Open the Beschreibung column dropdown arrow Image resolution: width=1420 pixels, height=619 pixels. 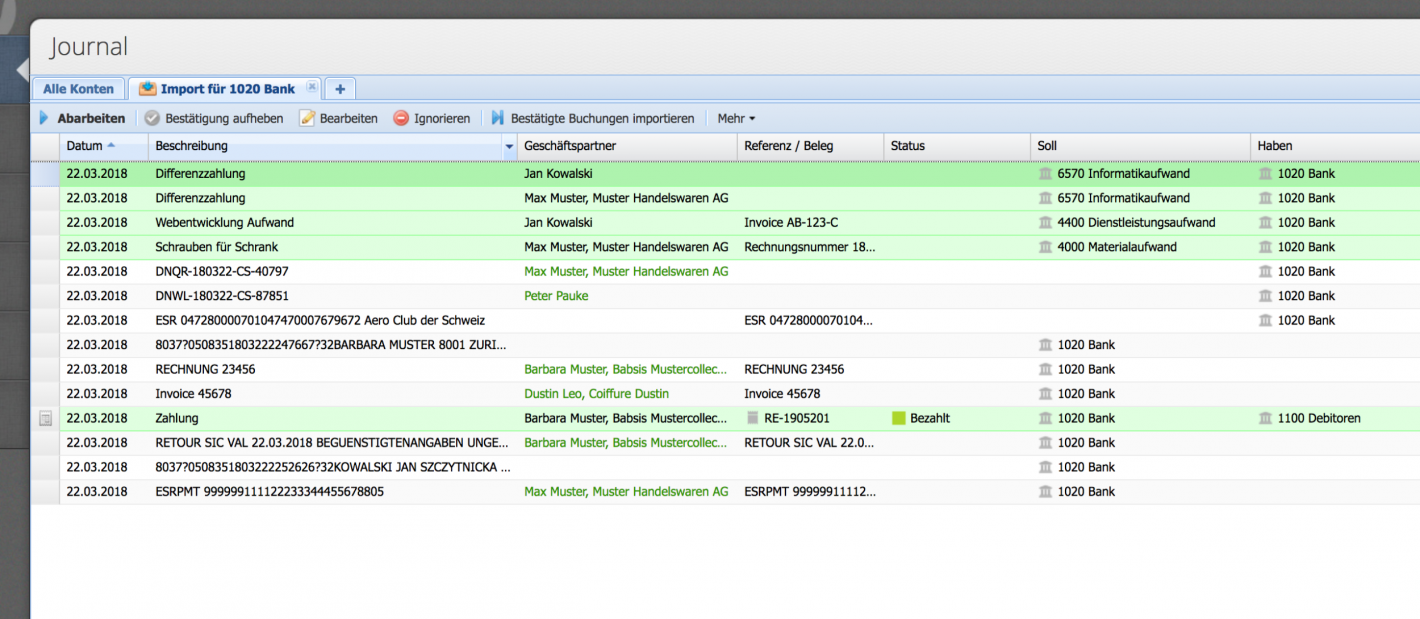click(x=509, y=146)
